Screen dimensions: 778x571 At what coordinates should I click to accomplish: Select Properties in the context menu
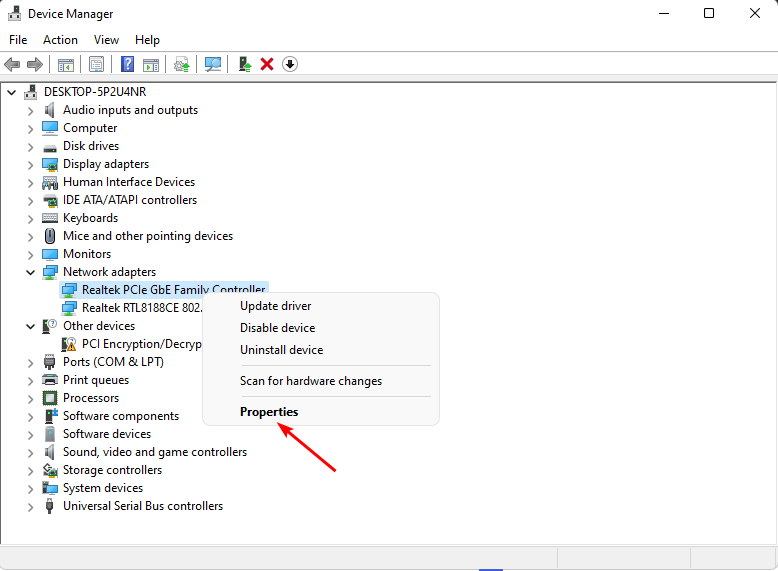tap(321, 412)
